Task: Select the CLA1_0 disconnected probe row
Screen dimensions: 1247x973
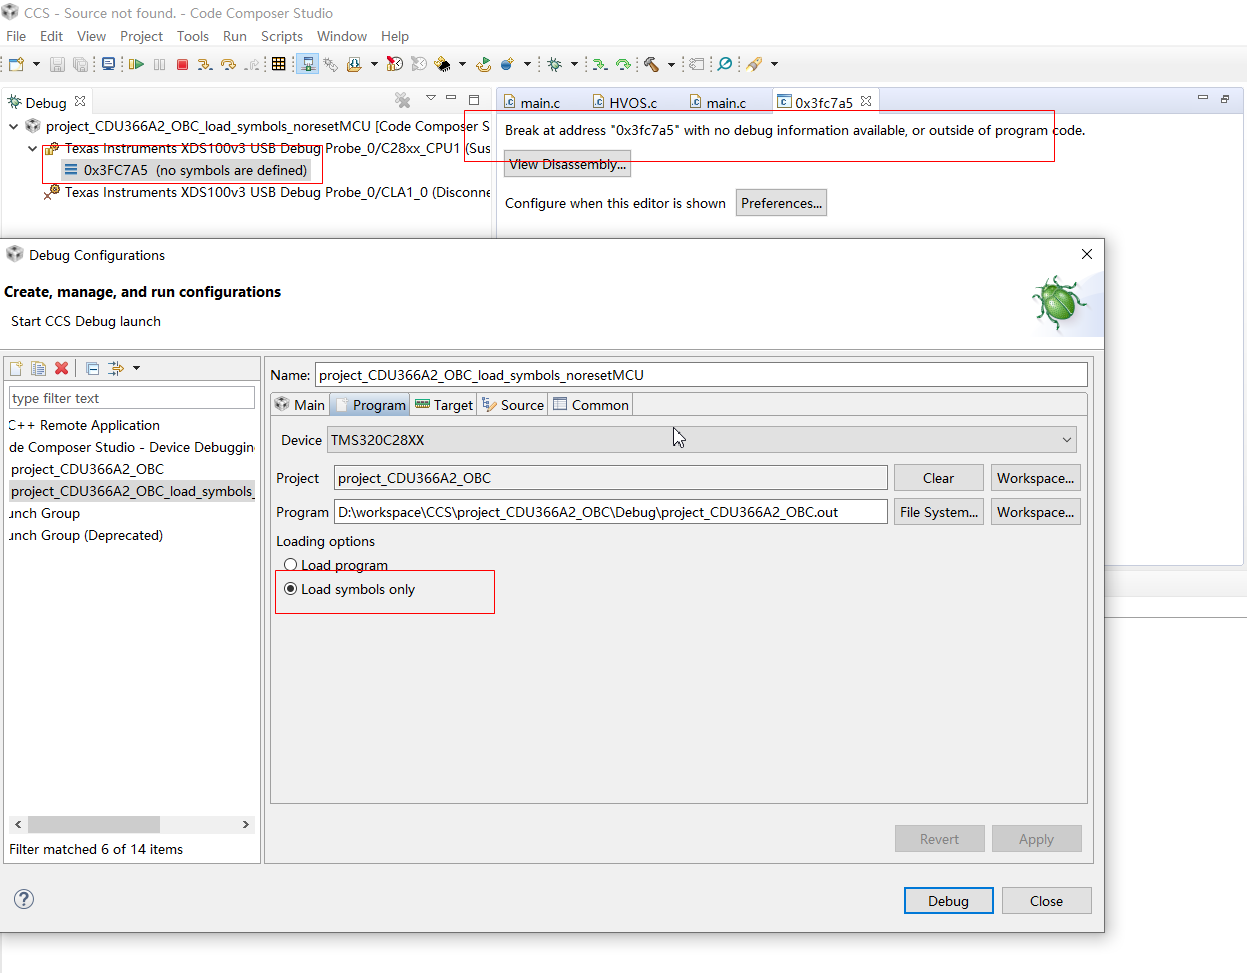Action: coord(268,192)
